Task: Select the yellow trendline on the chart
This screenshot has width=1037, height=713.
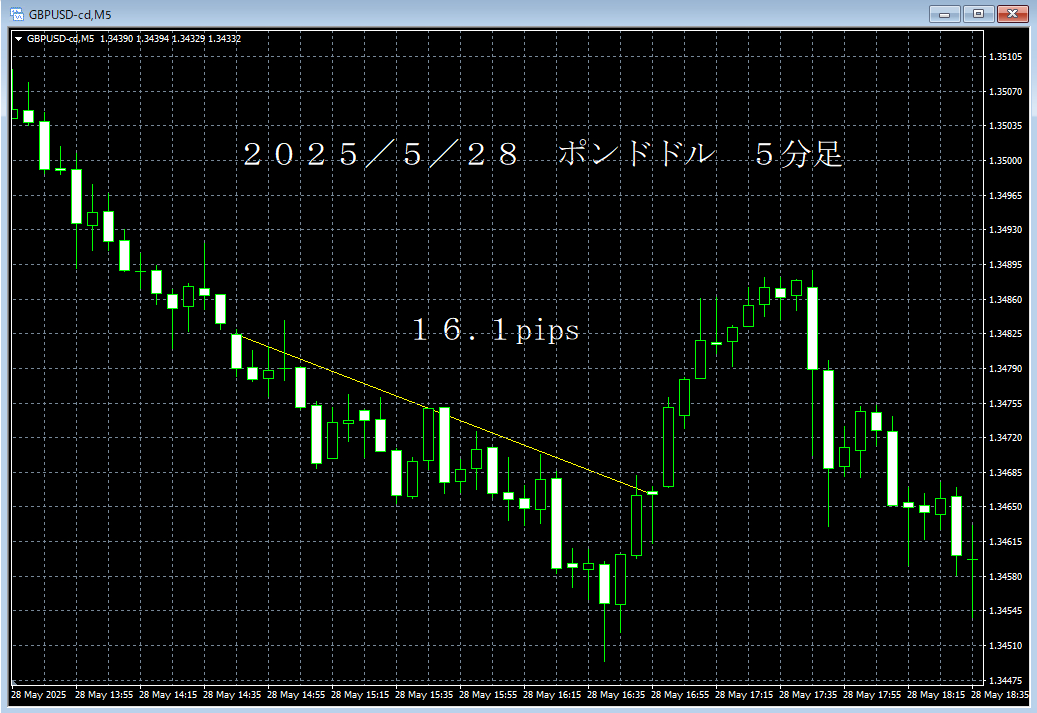Action: pyautogui.click(x=443, y=413)
